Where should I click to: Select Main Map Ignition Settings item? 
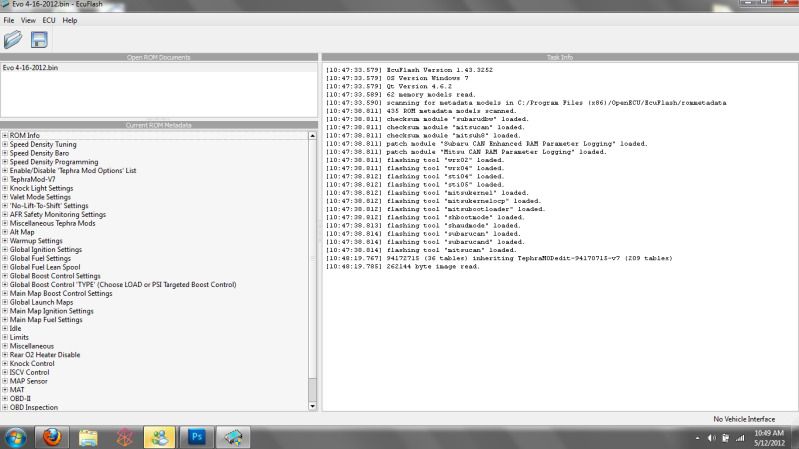(x=51, y=311)
